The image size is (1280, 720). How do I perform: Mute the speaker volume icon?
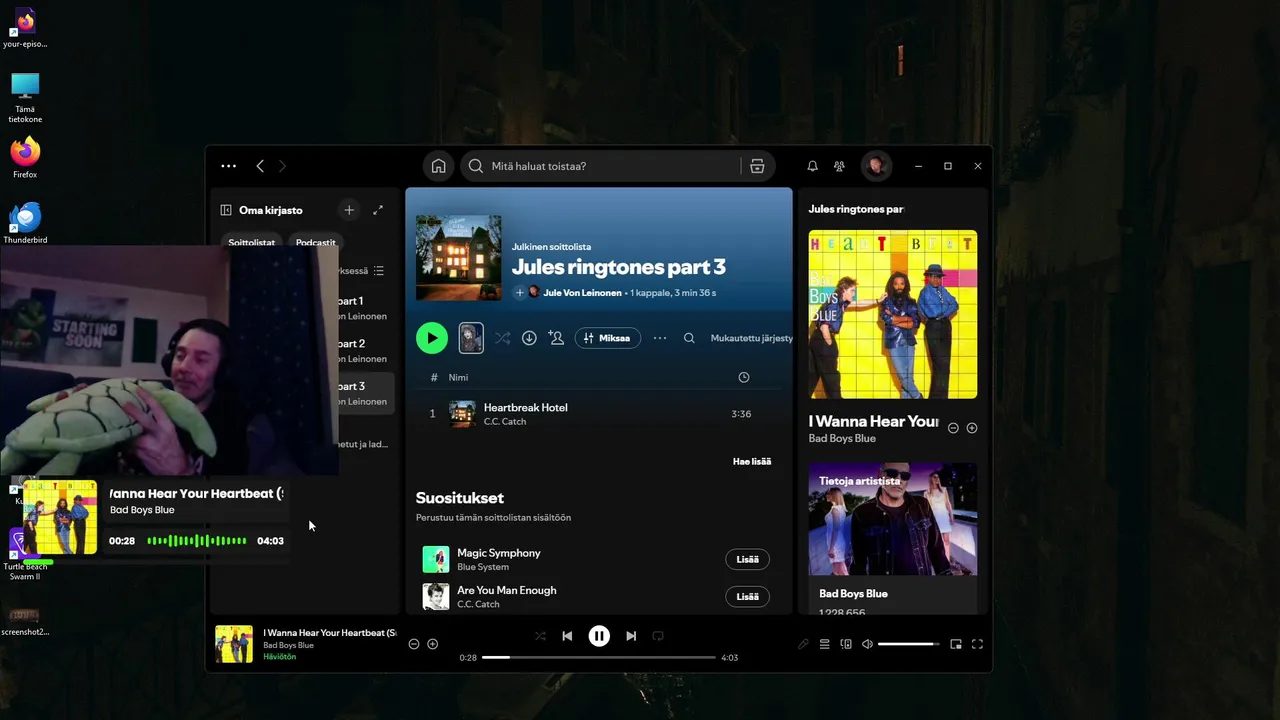[x=867, y=645]
